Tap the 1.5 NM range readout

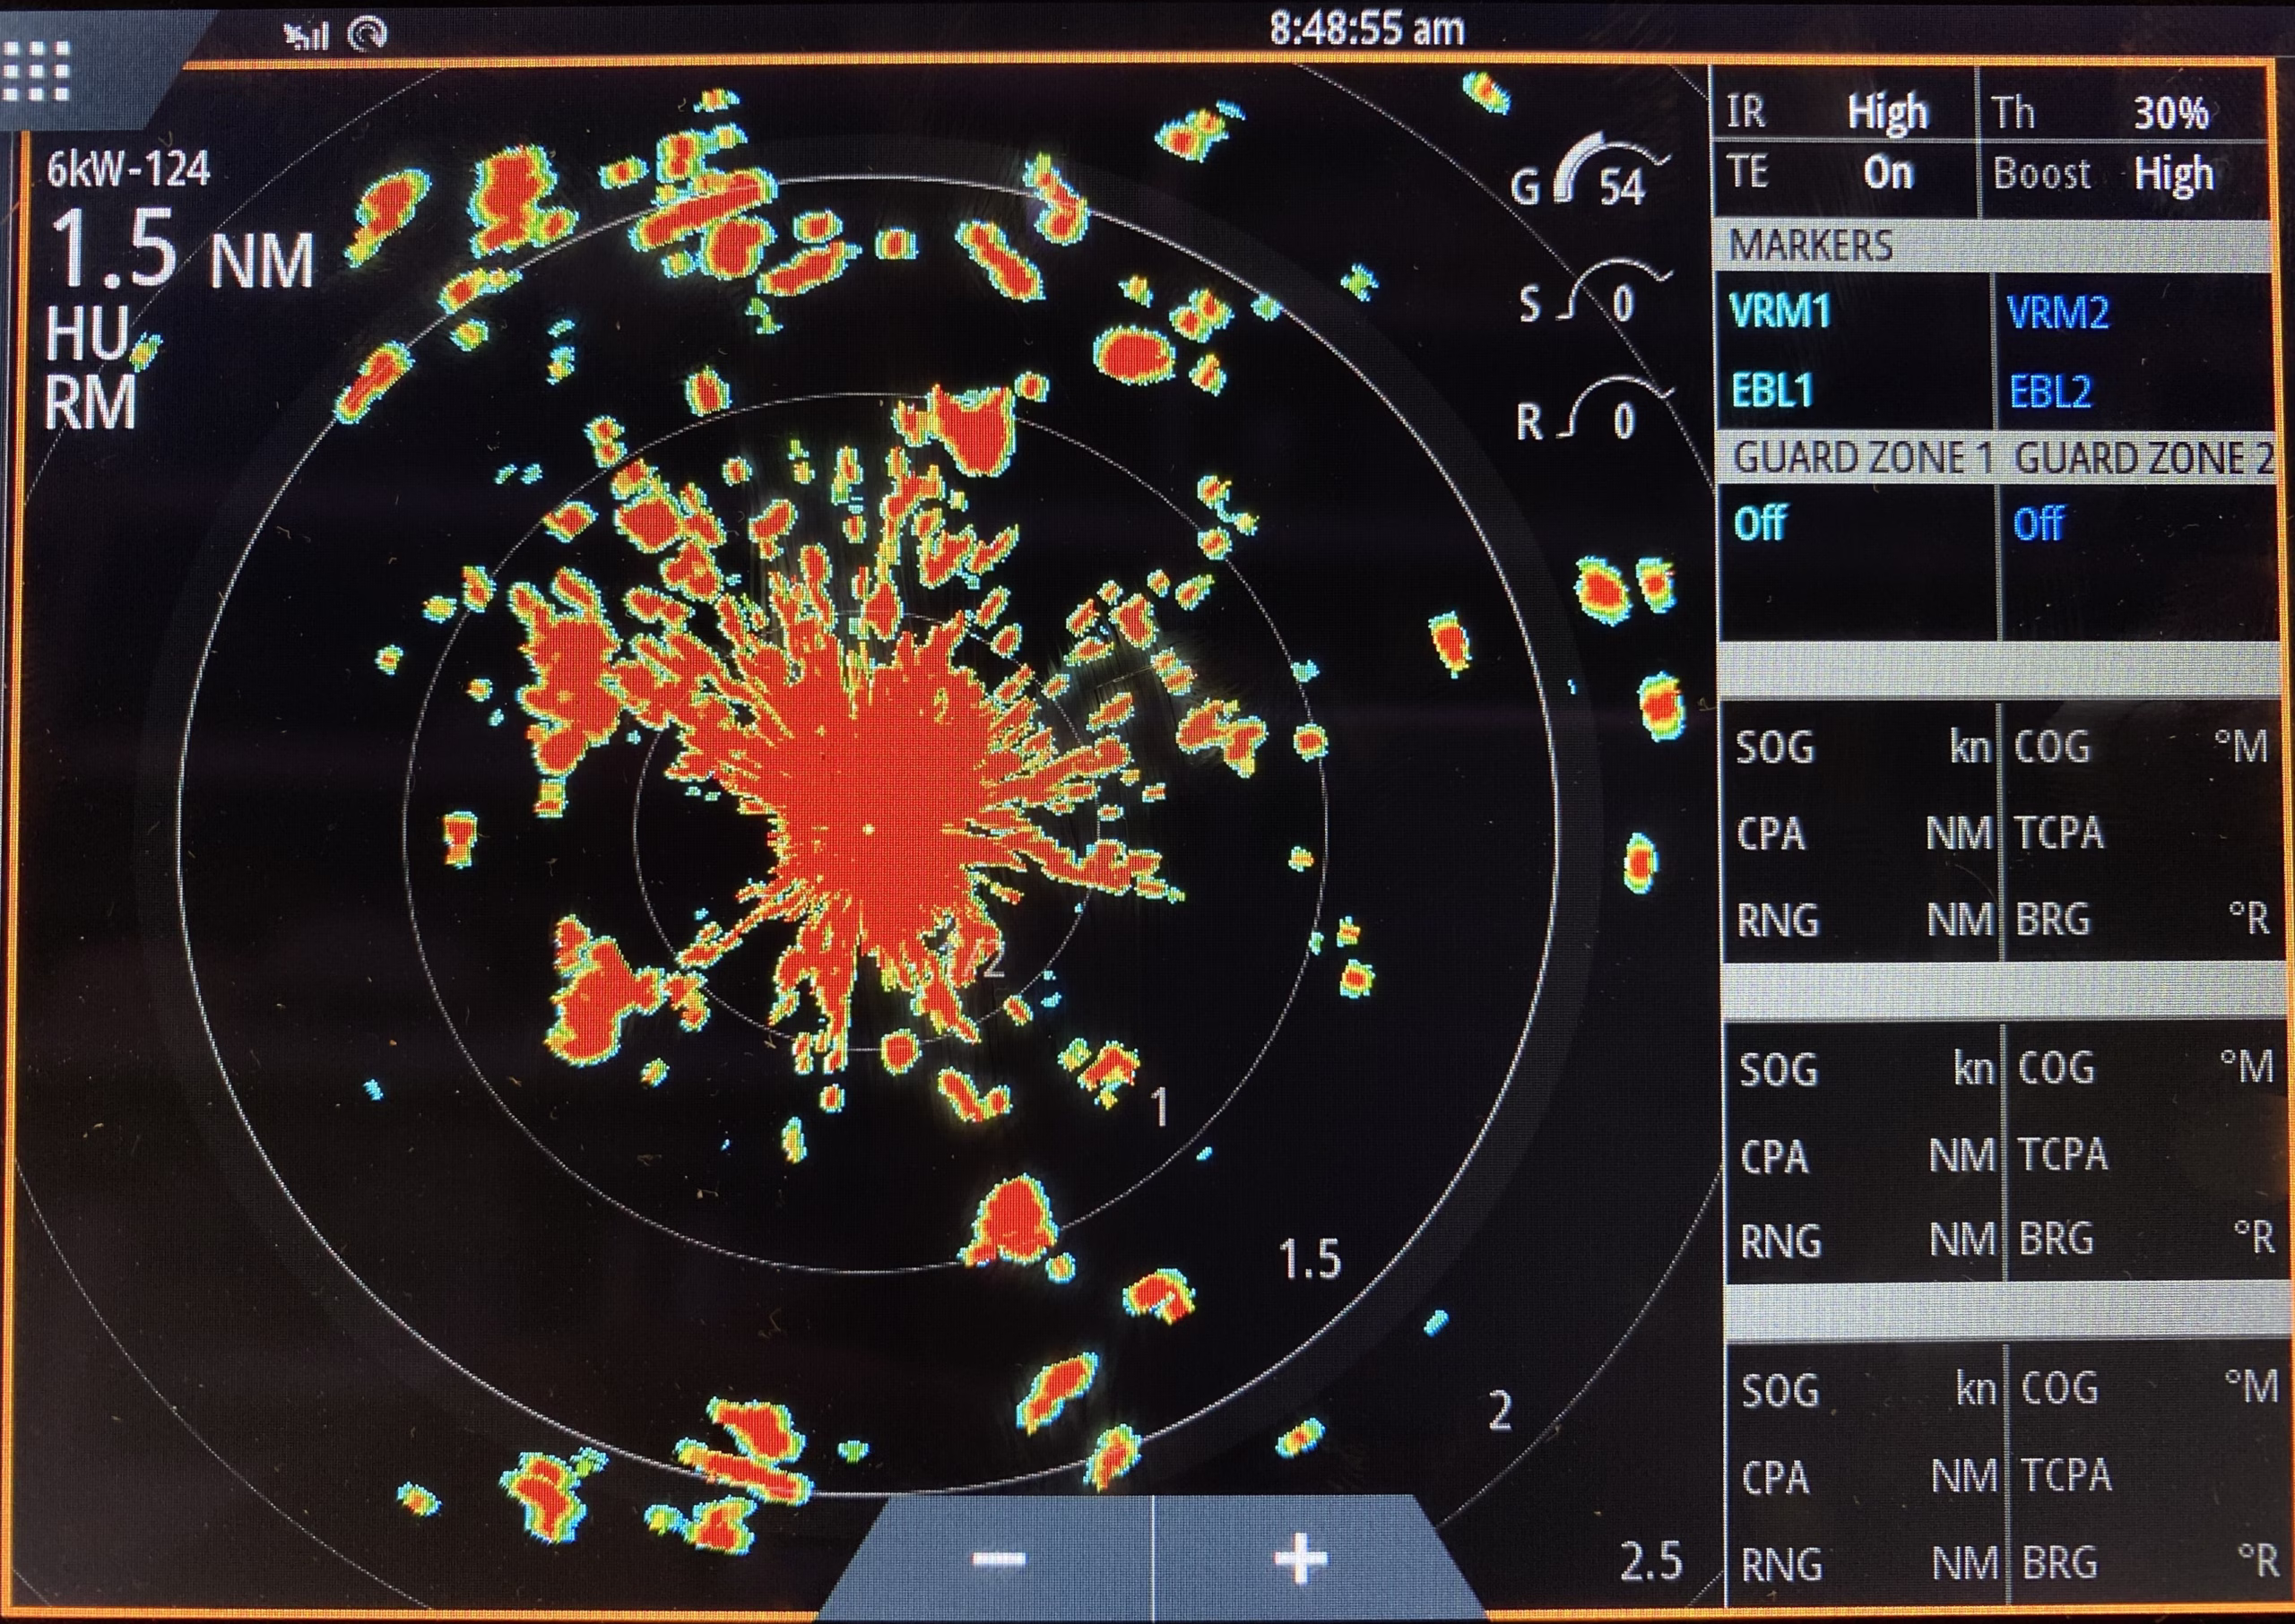pyautogui.click(x=182, y=250)
